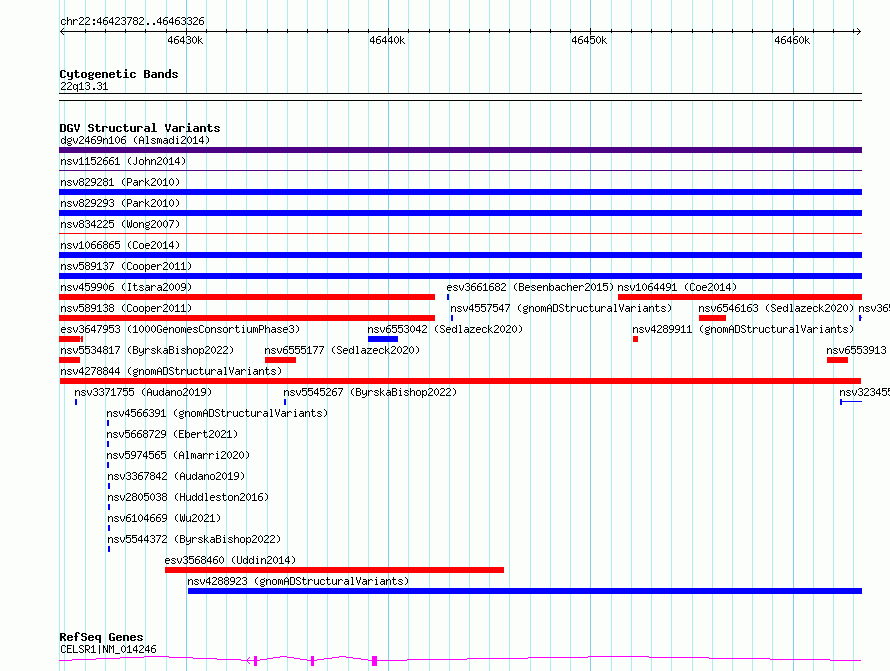Click nsv589137 (Cooper2011) variant label
890x671 pixels.
pos(126,266)
